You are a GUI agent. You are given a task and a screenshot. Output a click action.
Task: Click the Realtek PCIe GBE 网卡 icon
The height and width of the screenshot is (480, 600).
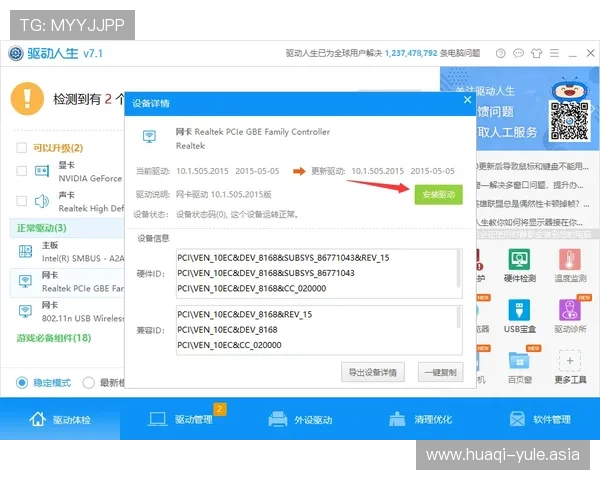click(26, 282)
